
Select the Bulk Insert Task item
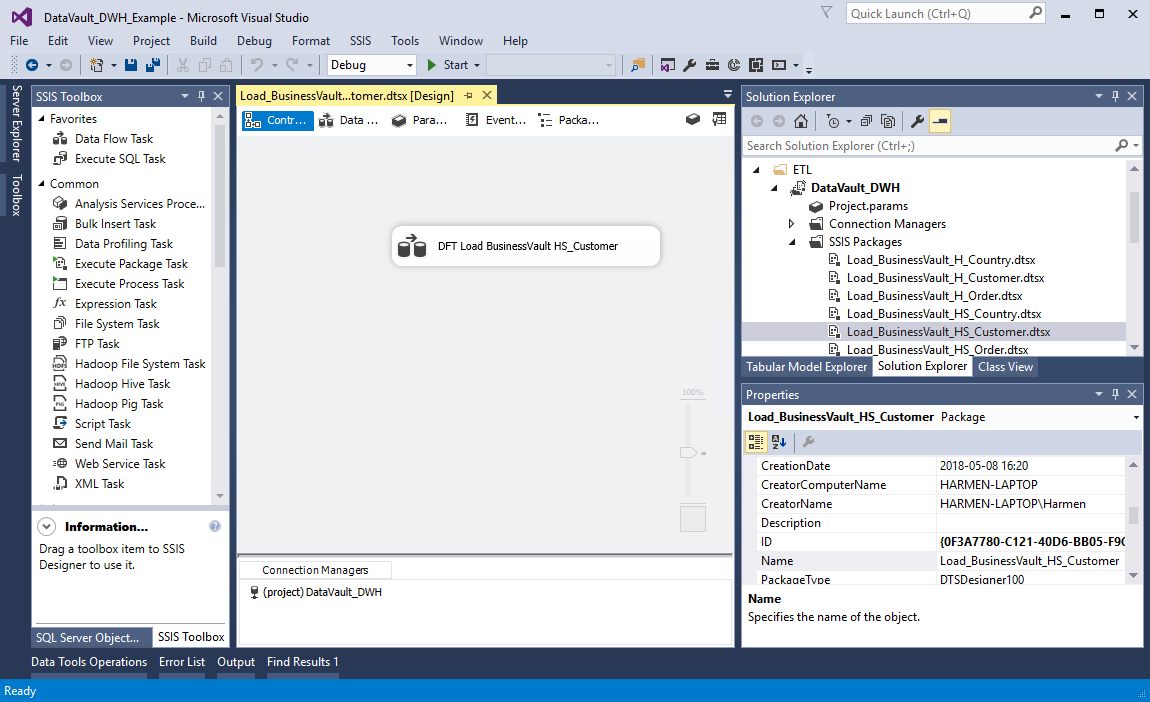coord(115,224)
